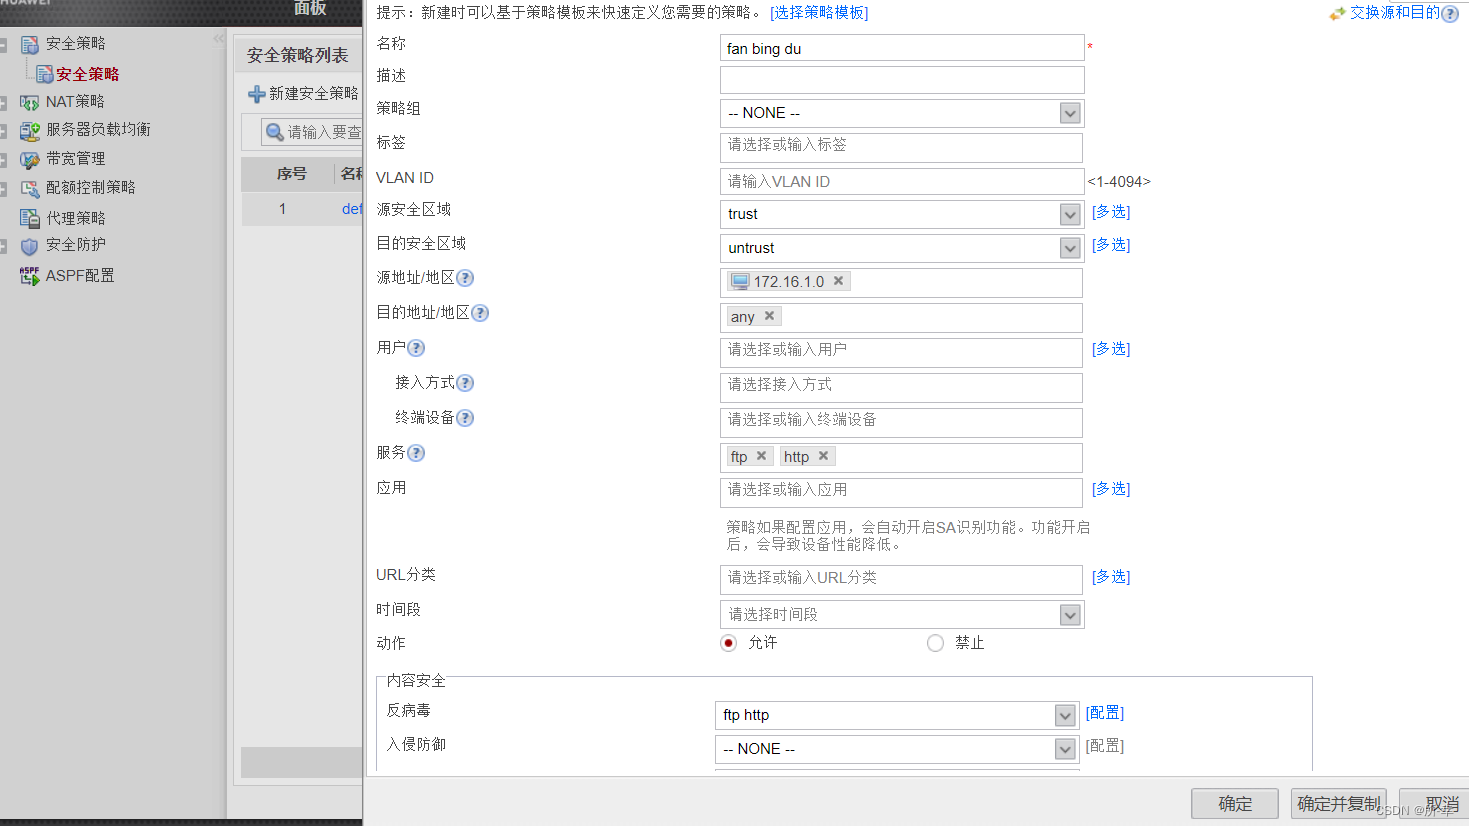Click help icon next to 目的地址/地区
Image resolution: width=1469 pixels, height=826 pixels.
pos(480,313)
